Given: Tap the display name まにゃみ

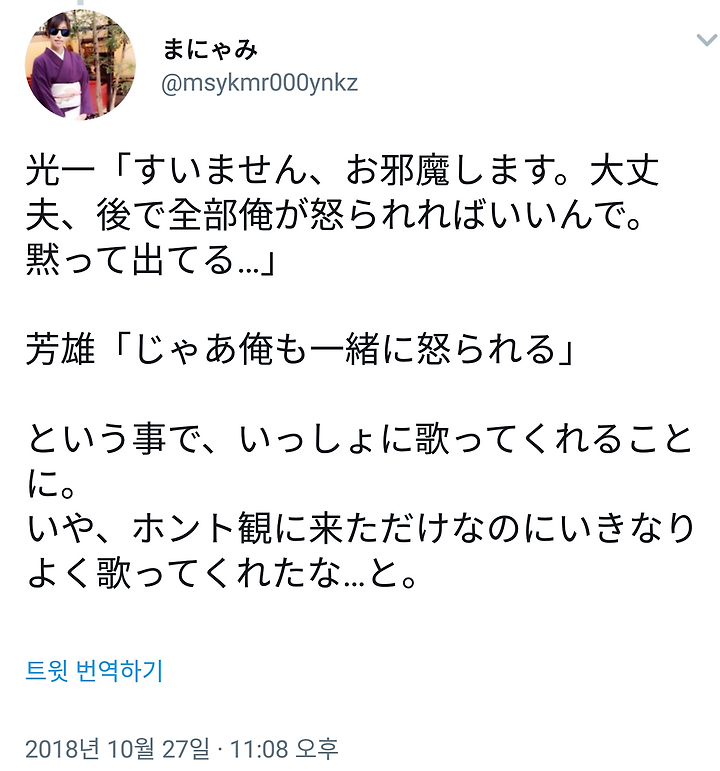Looking at the screenshot, I should (210, 50).
